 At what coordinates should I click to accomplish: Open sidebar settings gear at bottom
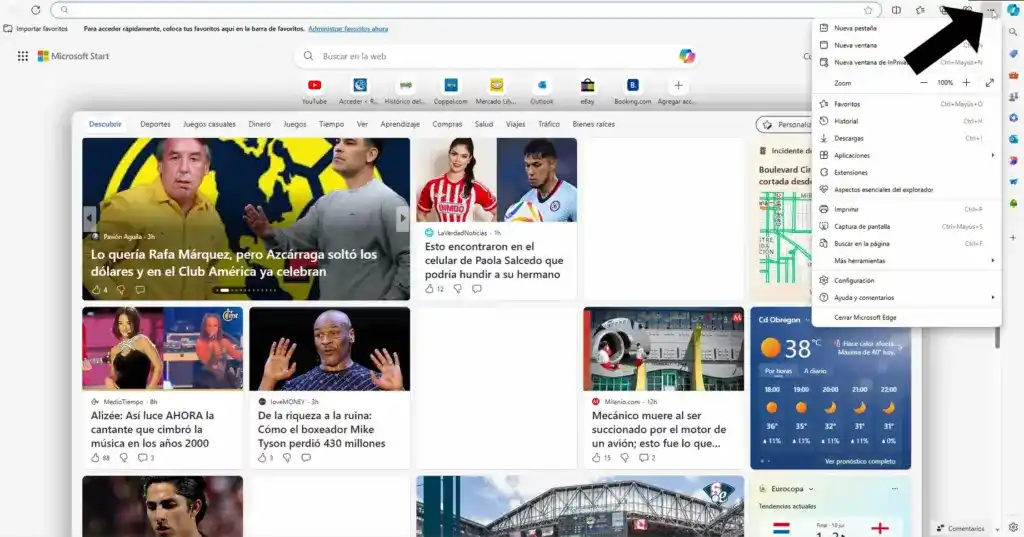(1013, 527)
